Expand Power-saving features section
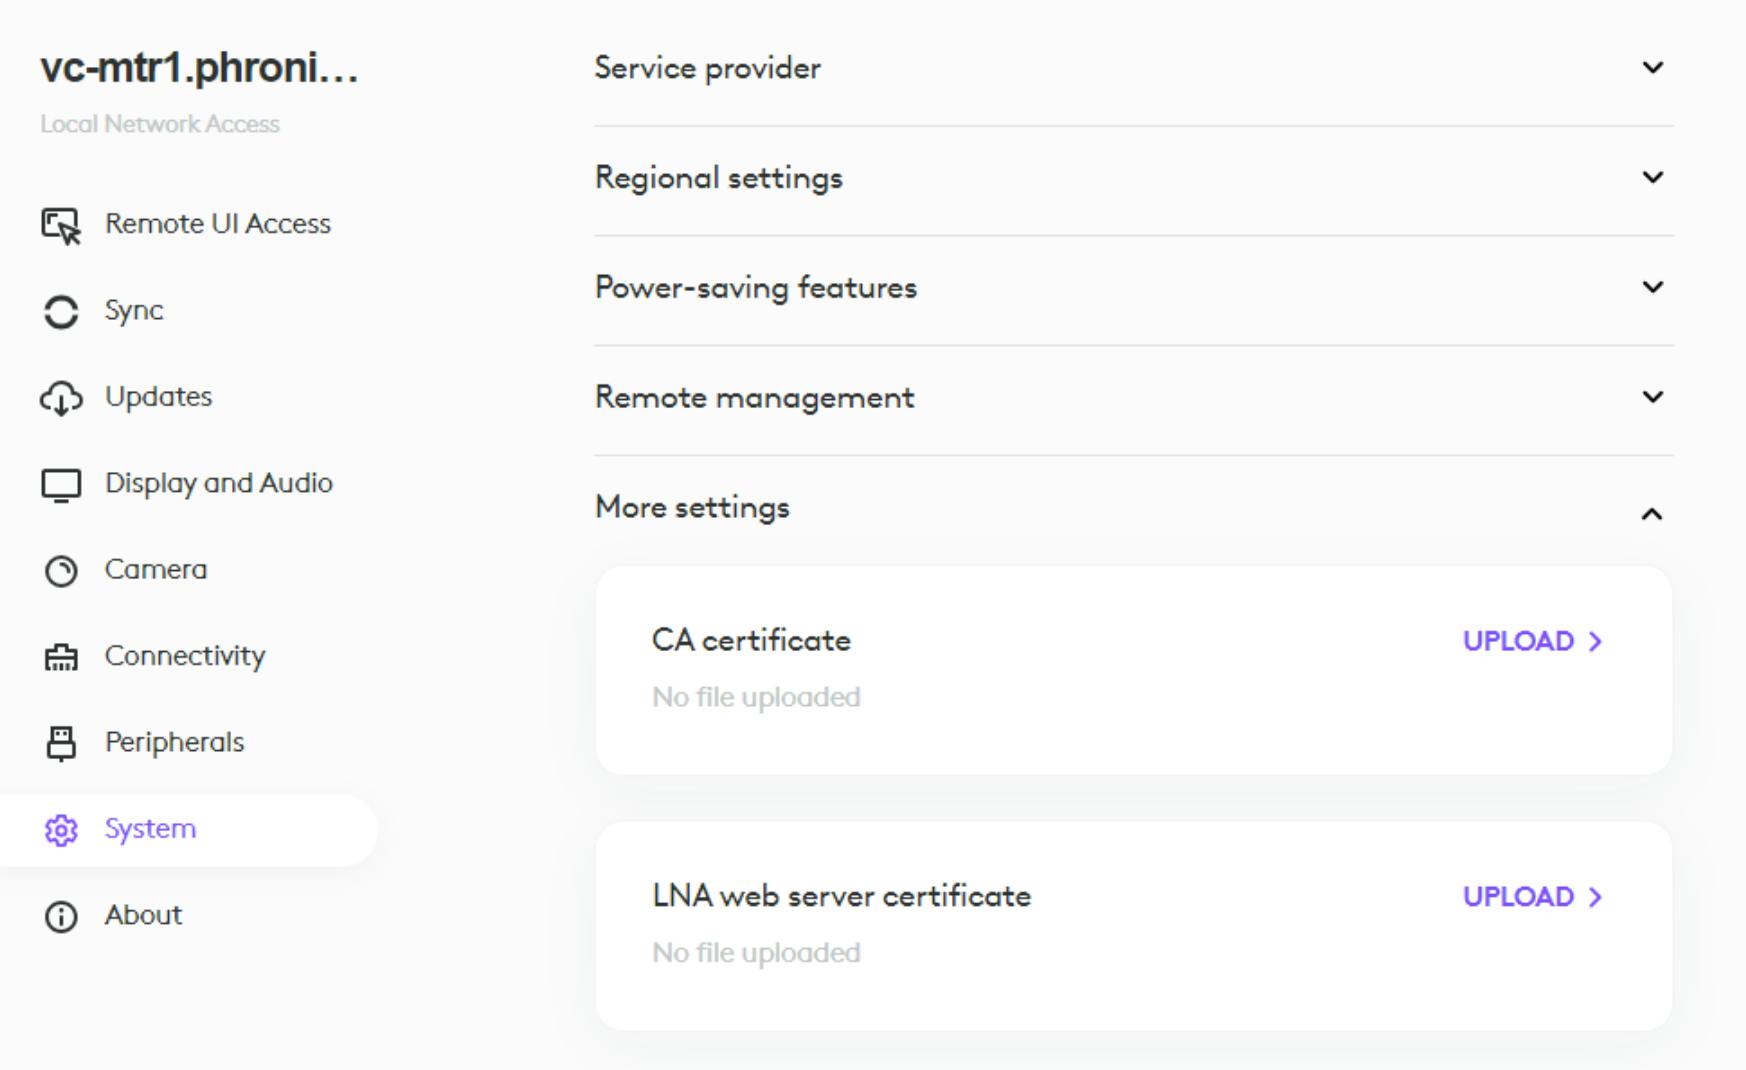Viewport: 1746px width, 1070px height. (x=1652, y=288)
